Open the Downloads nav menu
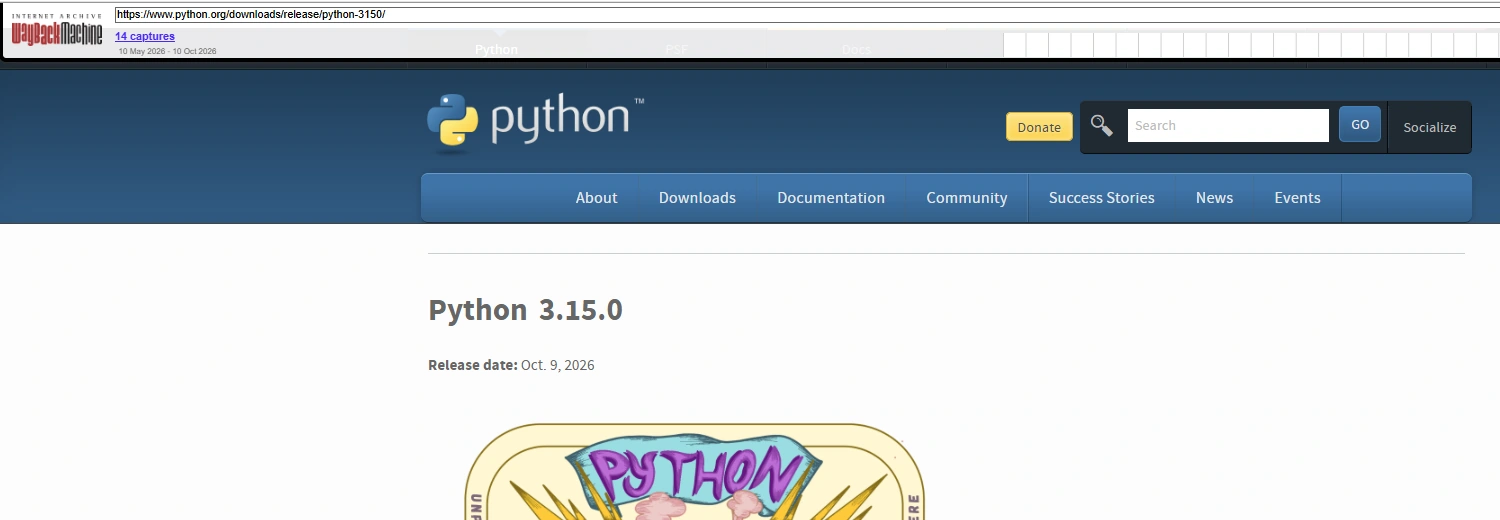This screenshot has width=1500, height=520. 697,198
